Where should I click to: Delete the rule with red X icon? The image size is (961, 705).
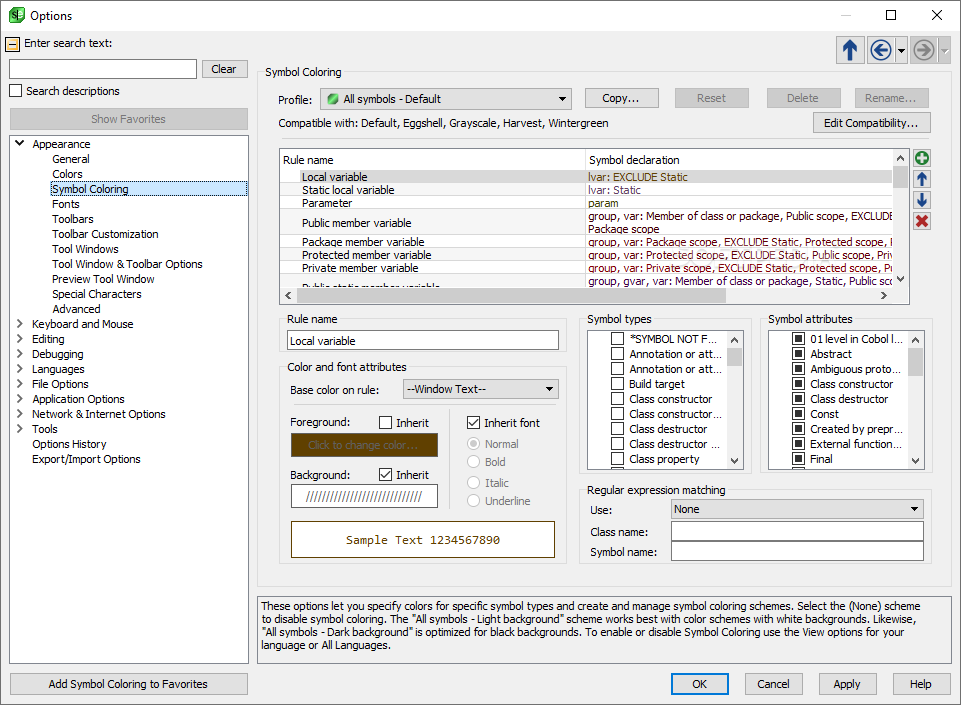[922, 221]
